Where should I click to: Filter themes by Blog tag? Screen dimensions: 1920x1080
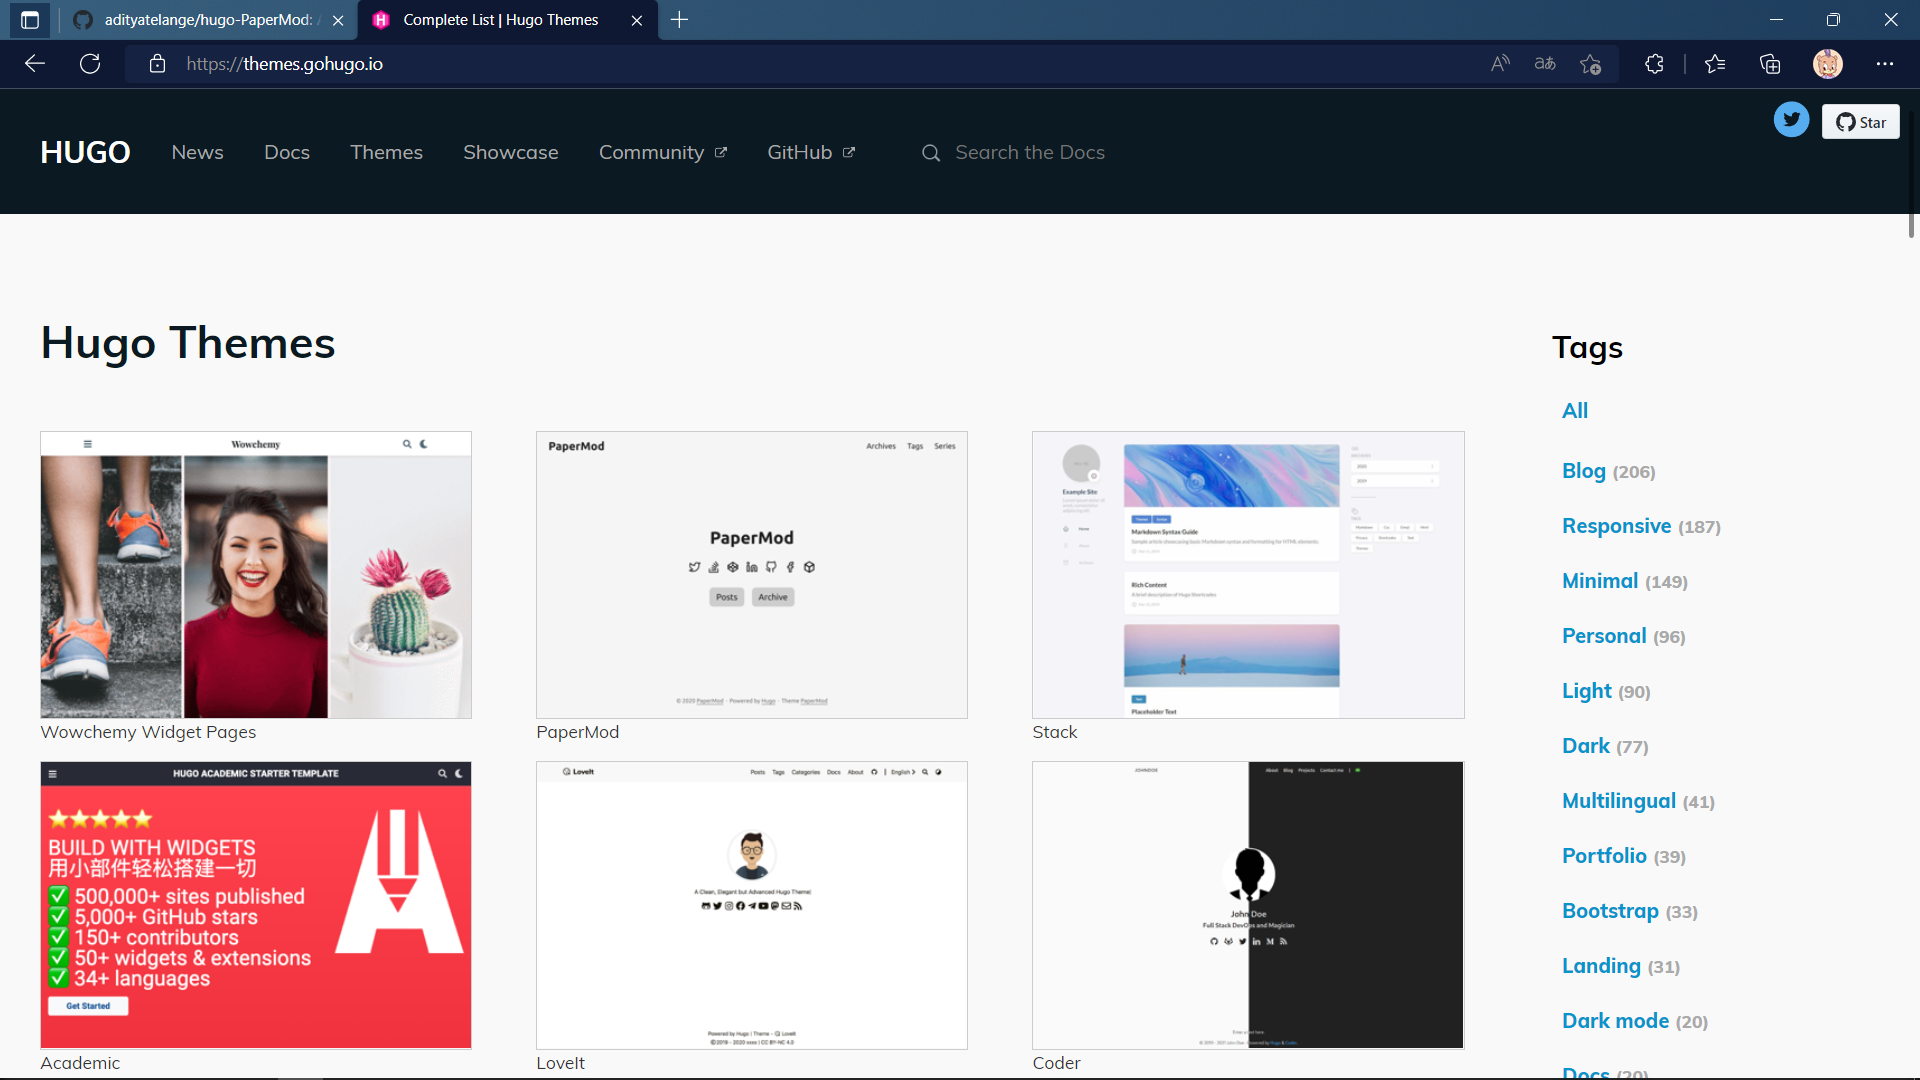1584,471
